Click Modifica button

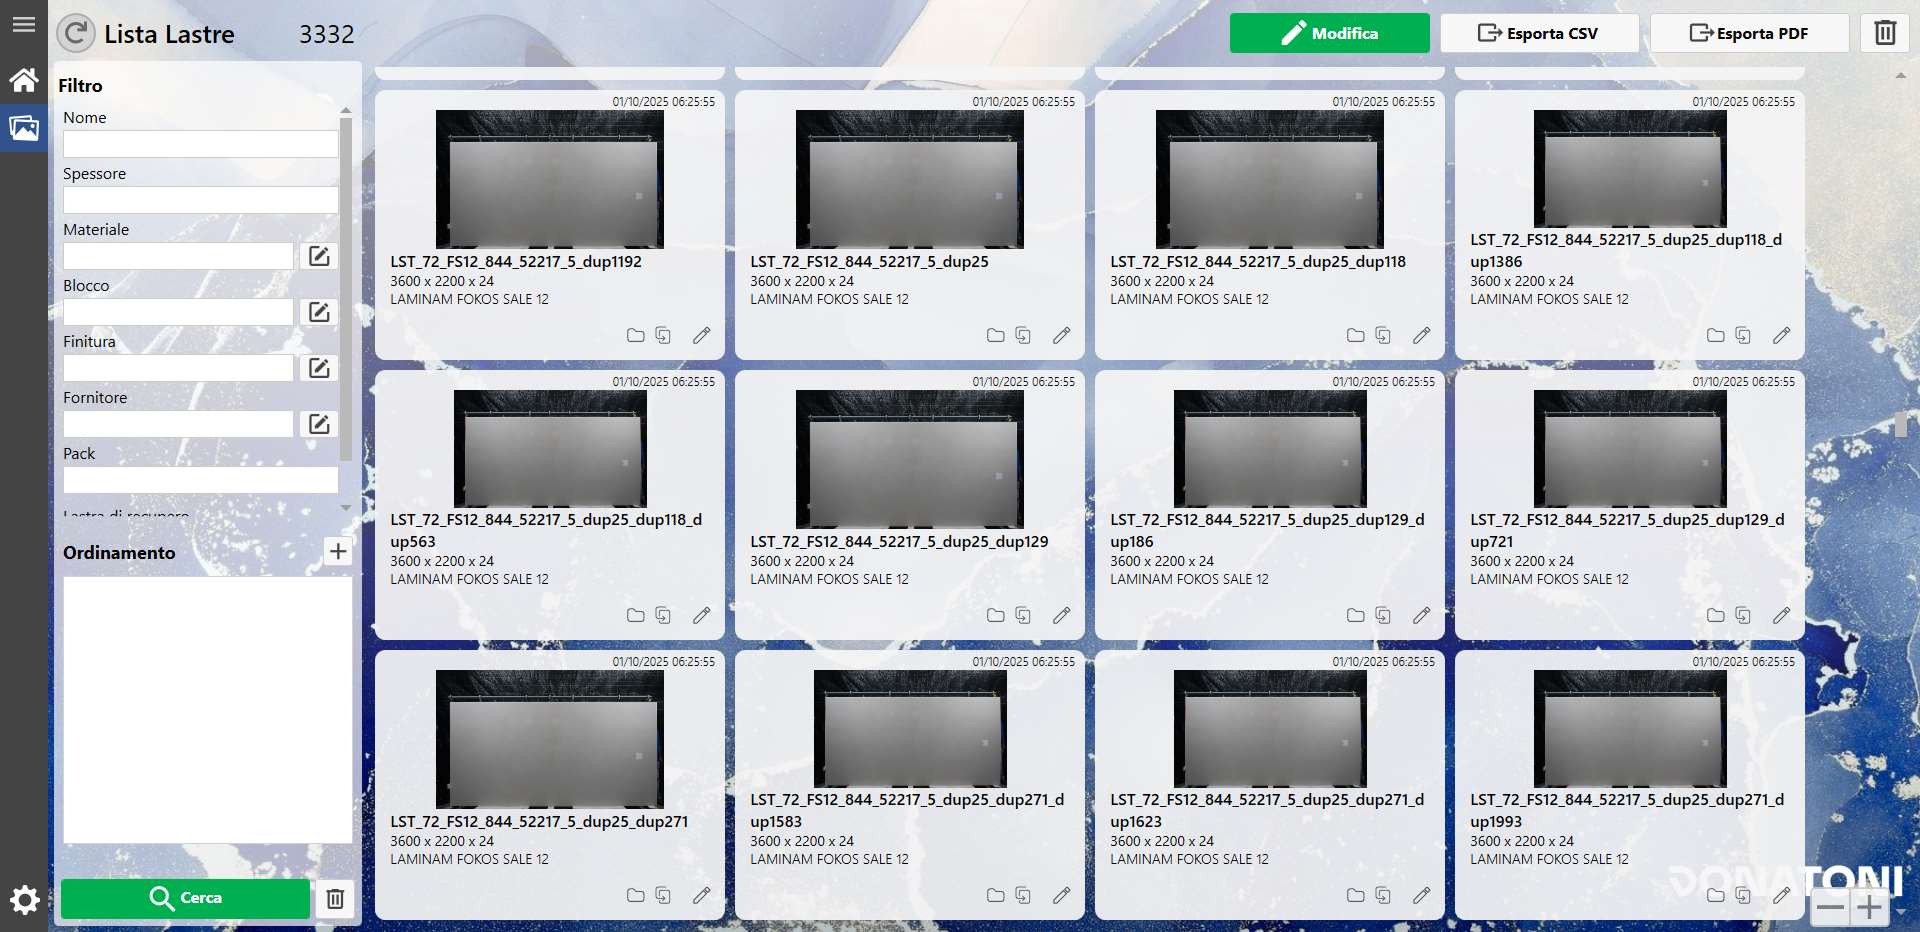[1329, 33]
